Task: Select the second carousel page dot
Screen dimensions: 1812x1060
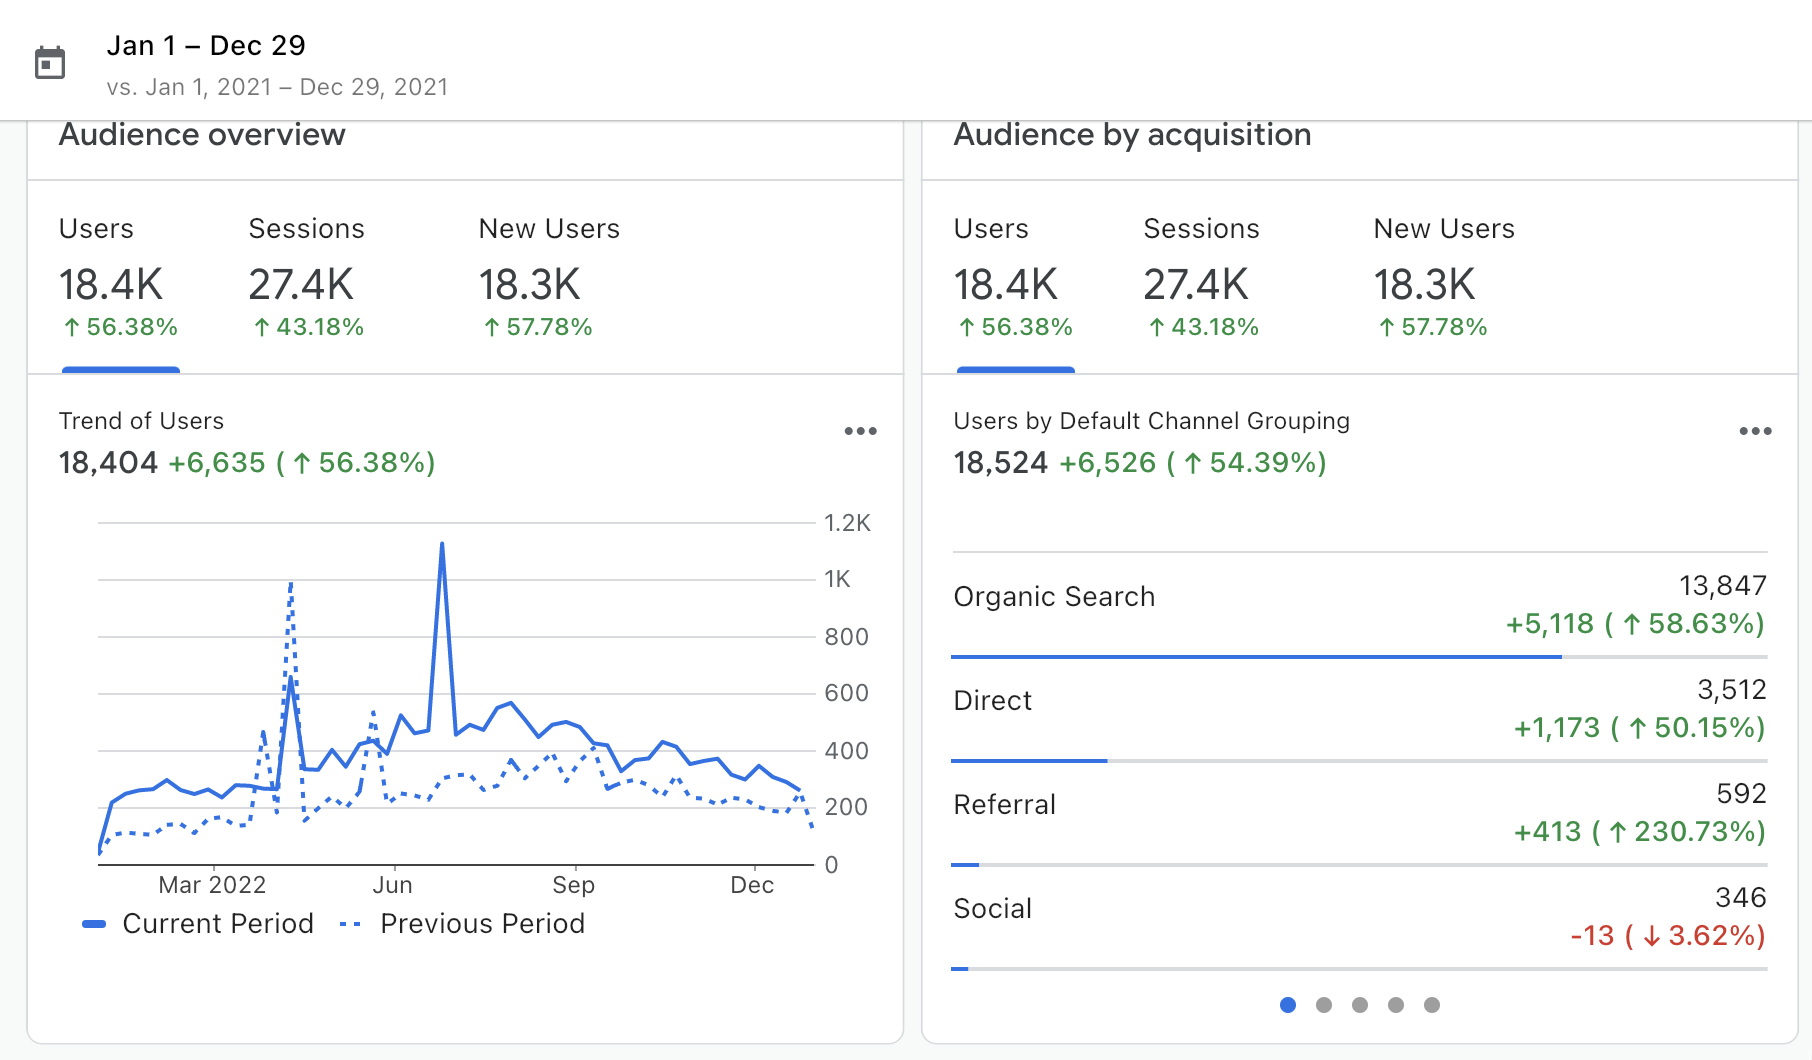Action: [1324, 1005]
